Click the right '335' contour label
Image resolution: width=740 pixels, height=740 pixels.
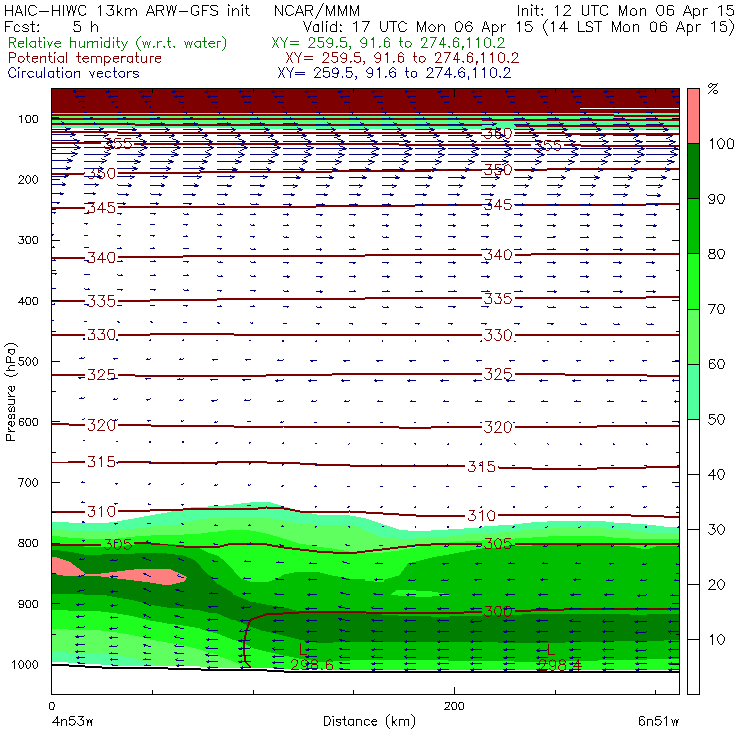click(498, 299)
